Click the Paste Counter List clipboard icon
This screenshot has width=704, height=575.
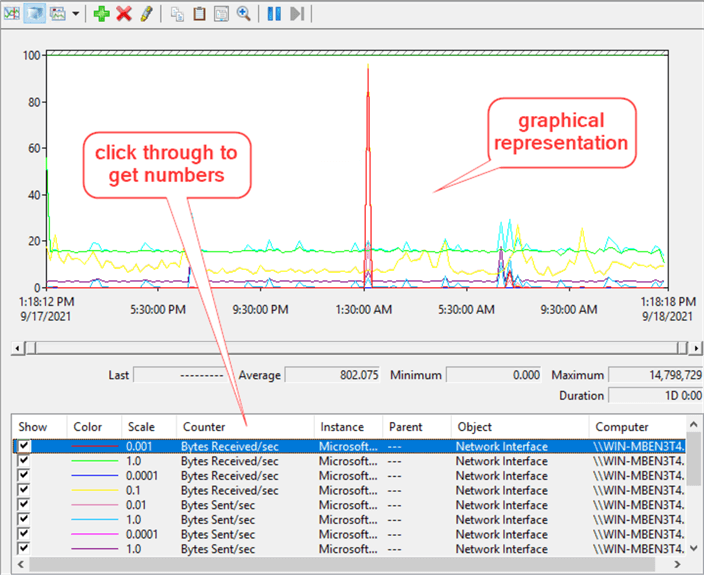pyautogui.click(x=199, y=14)
